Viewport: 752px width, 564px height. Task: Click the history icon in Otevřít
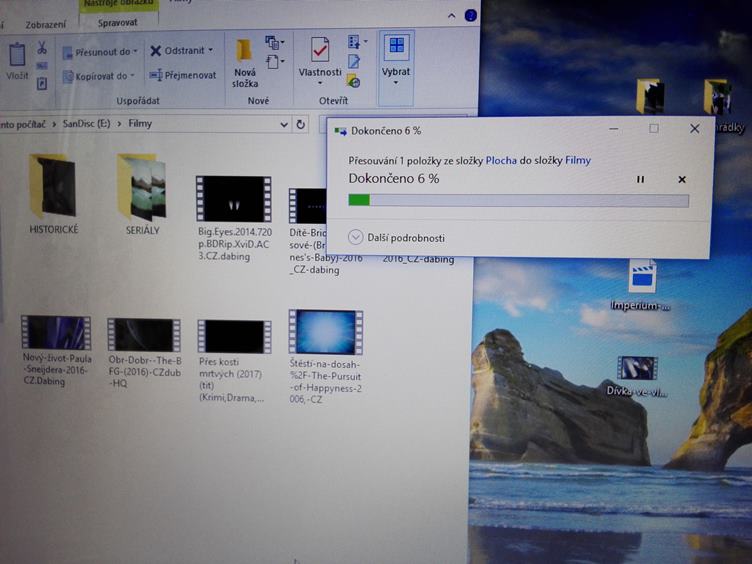pos(354,82)
